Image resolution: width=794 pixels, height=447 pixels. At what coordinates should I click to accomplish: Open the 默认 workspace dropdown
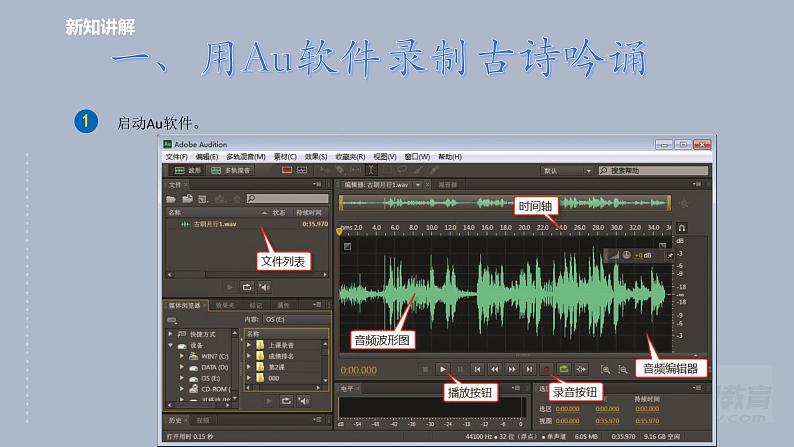pos(566,171)
